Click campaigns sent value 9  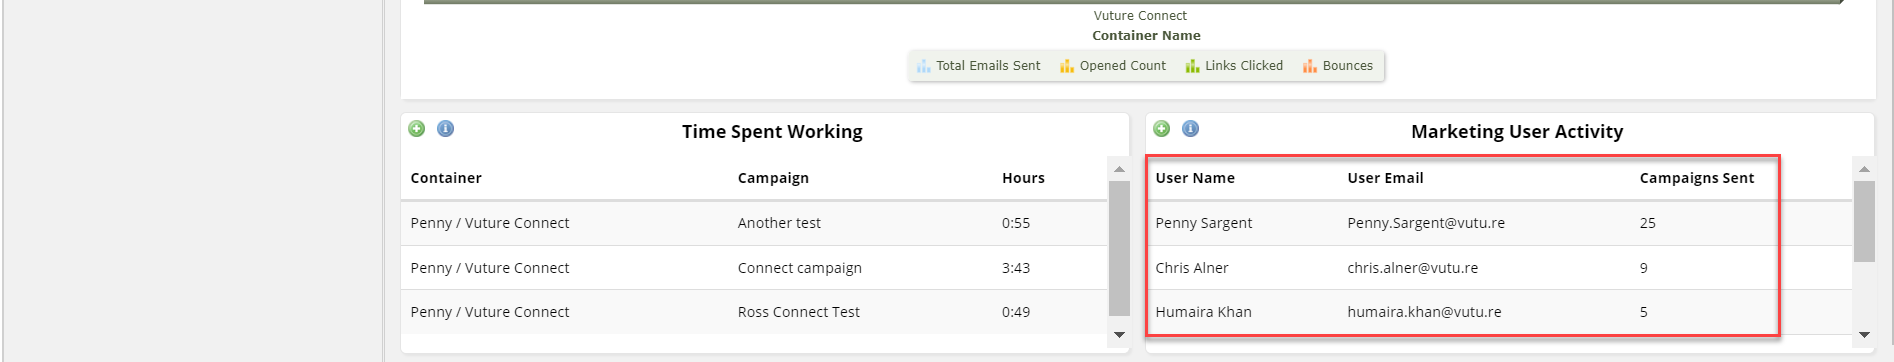[x=1644, y=268]
